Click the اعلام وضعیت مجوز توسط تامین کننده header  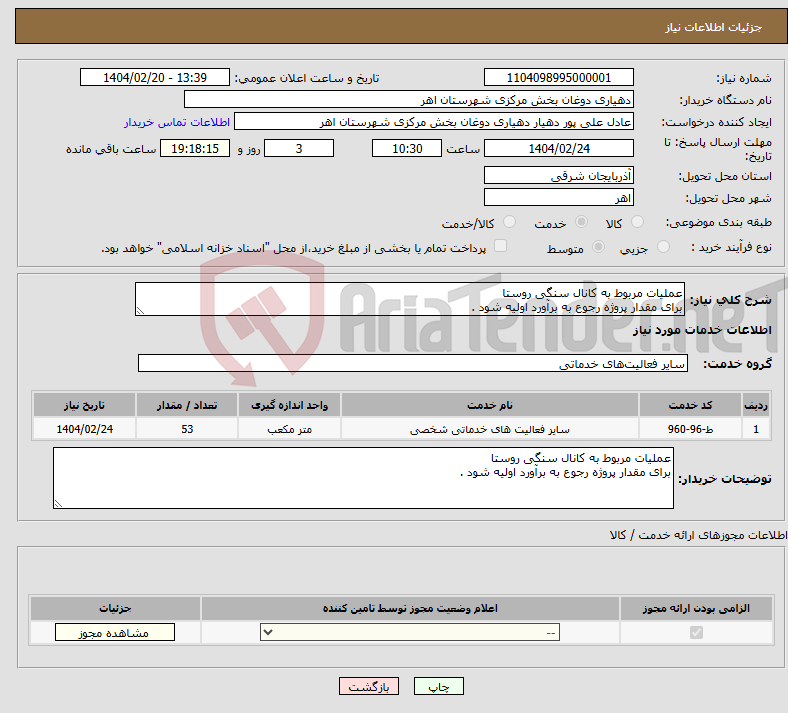point(410,608)
